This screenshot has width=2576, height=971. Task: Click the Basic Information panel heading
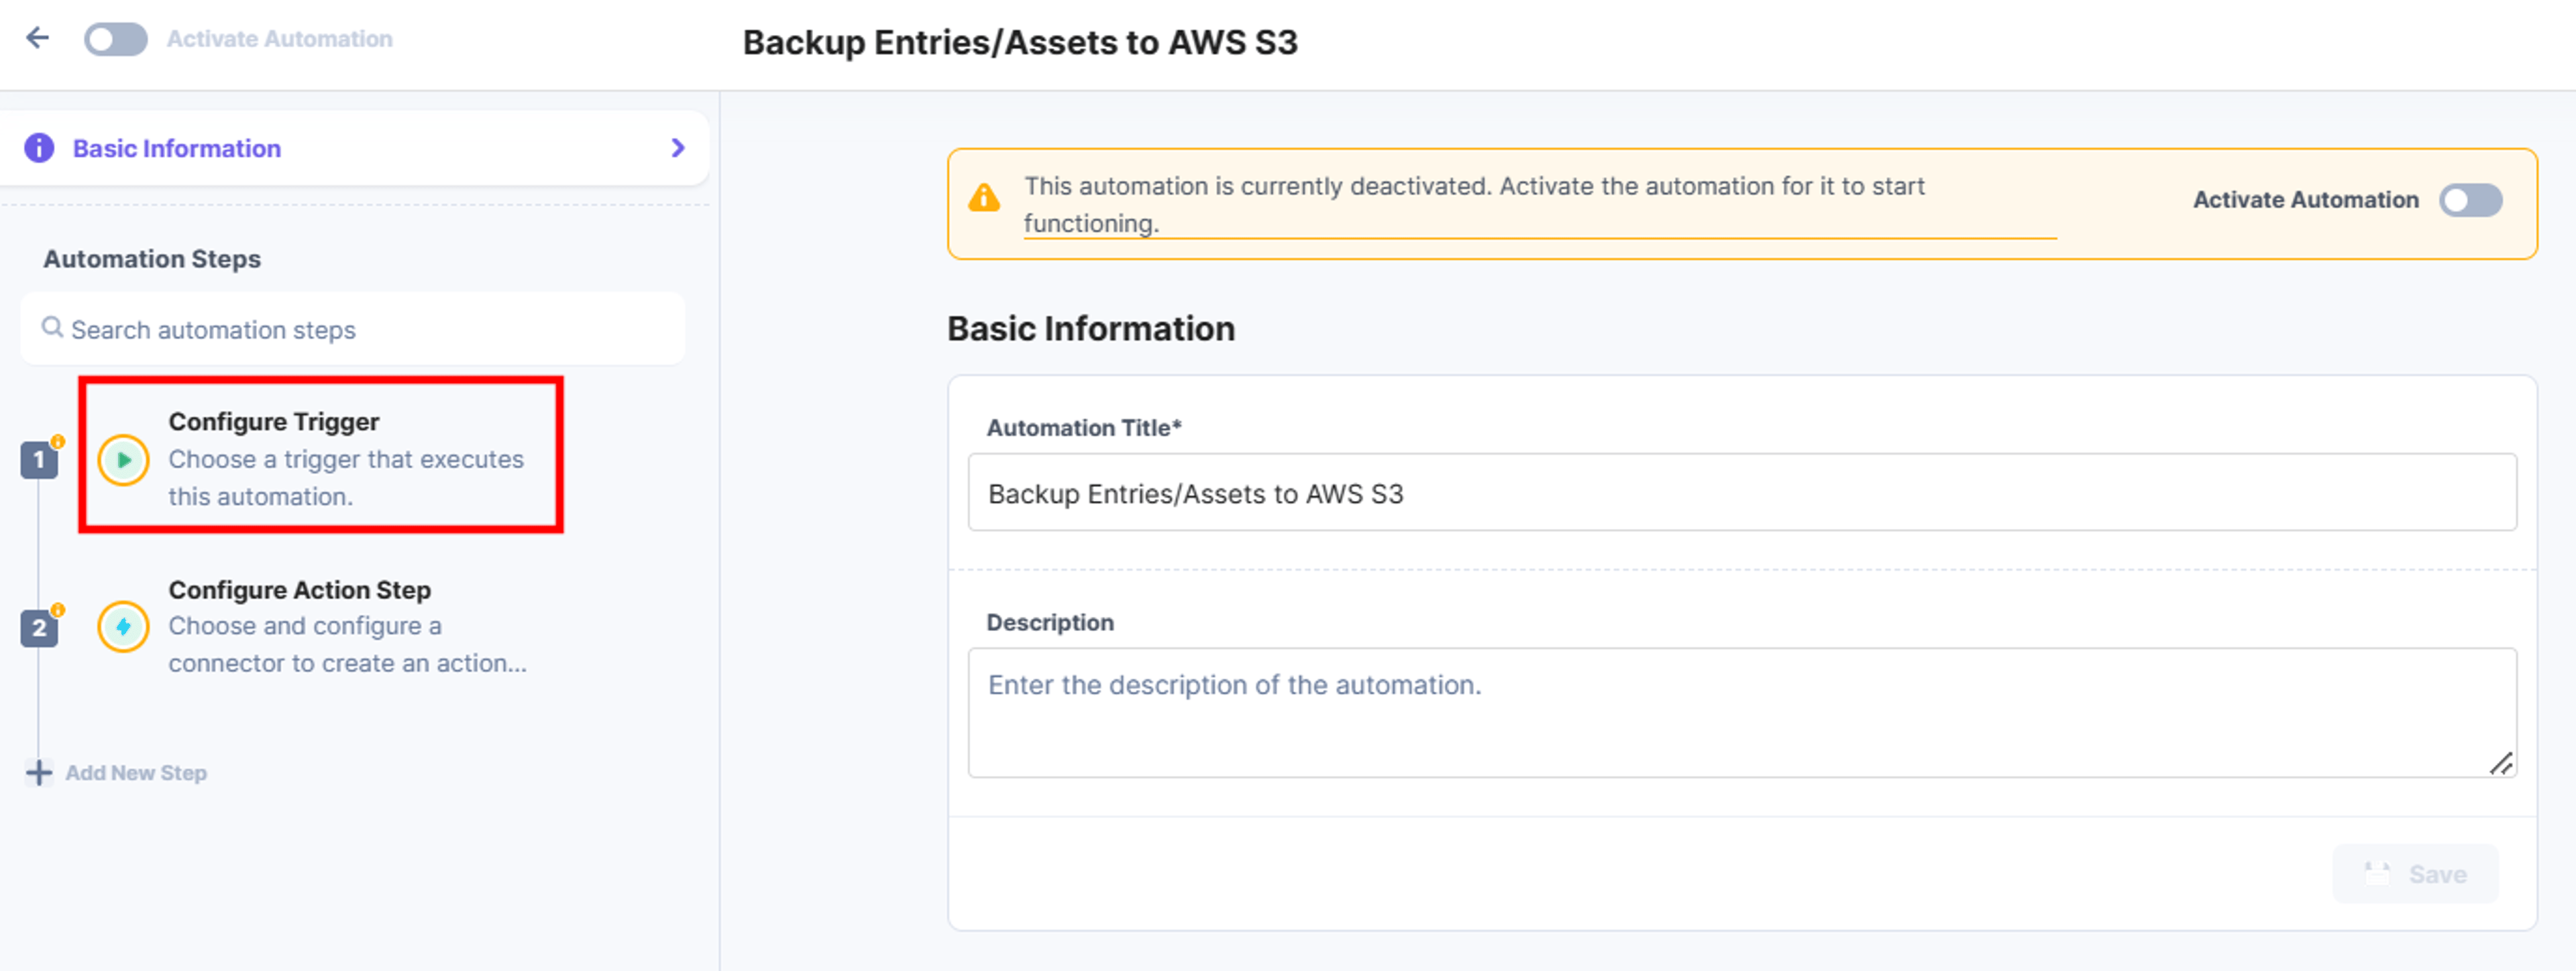1091,329
